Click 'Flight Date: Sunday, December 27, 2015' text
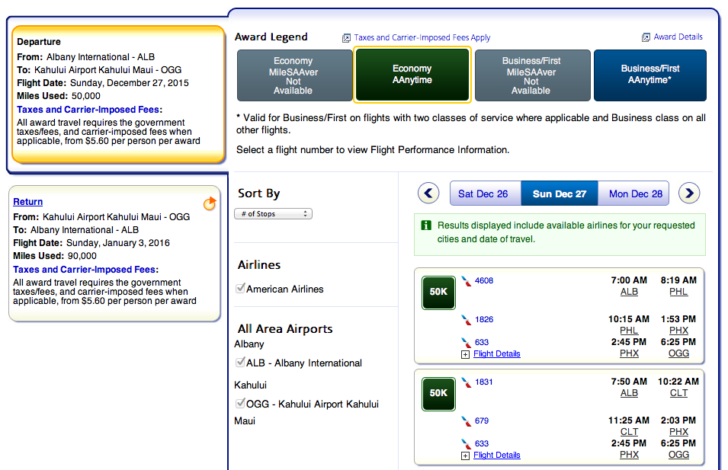This screenshot has width=728, height=470. click(x=103, y=83)
